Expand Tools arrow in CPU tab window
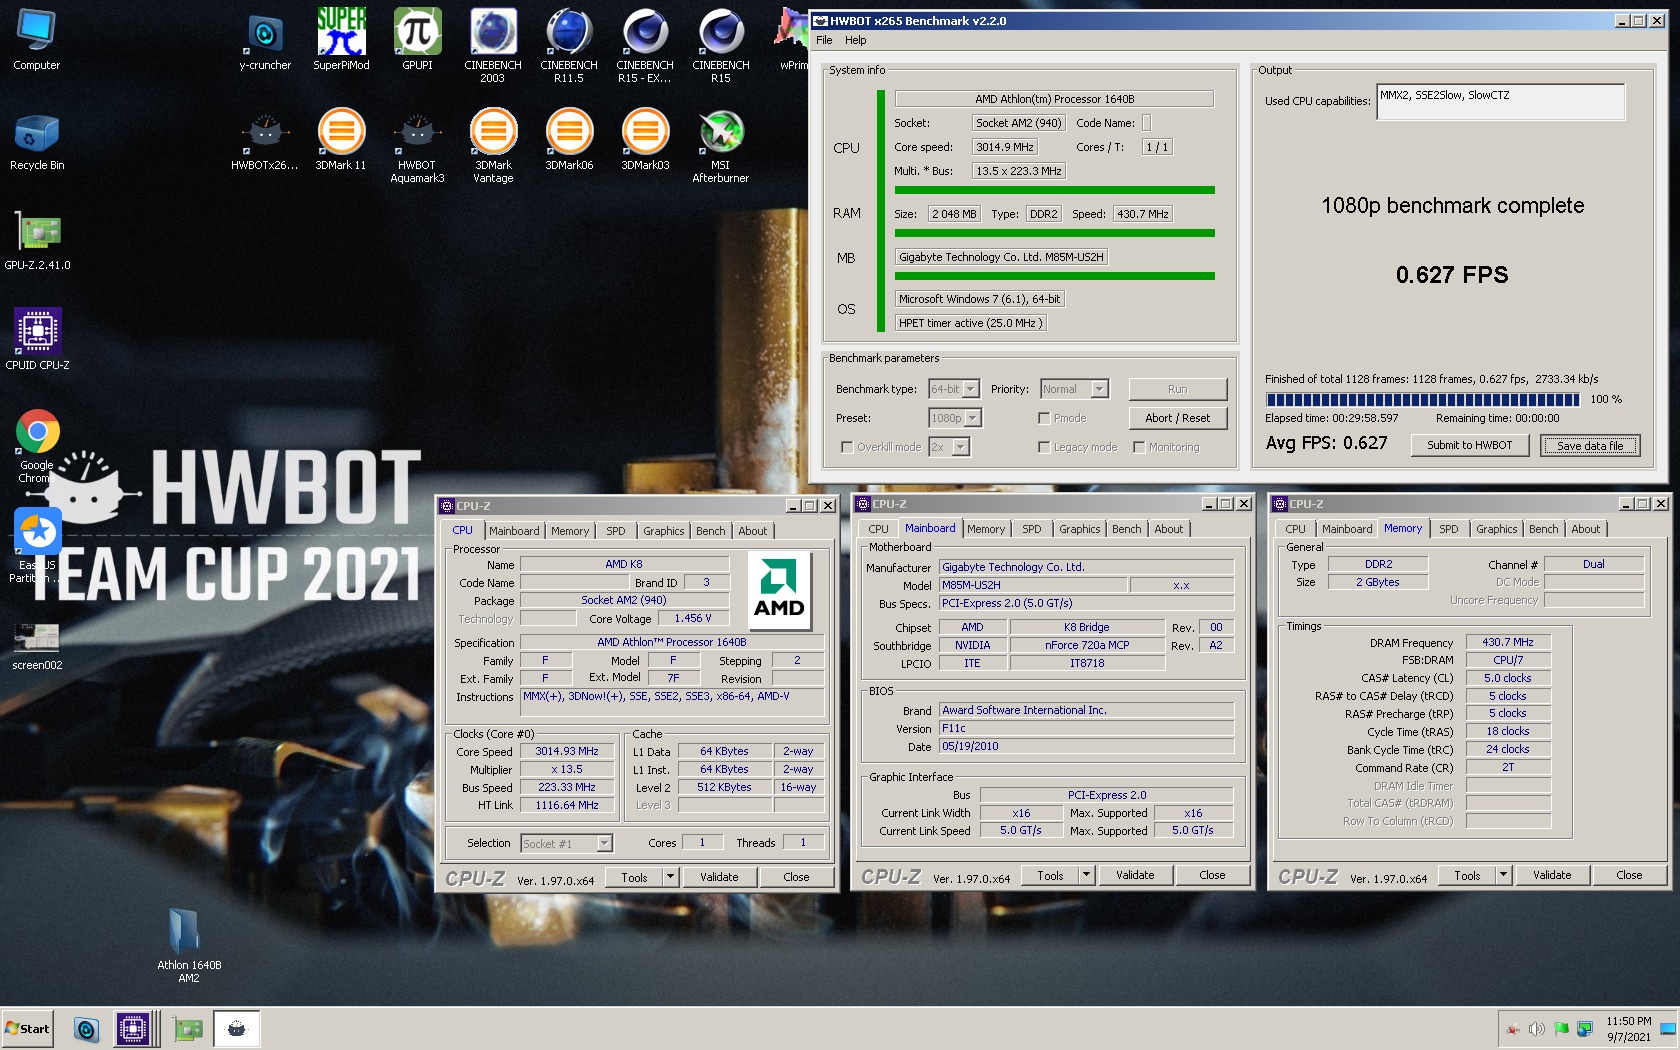1680x1050 pixels. pyautogui.click(x=670, y=877)
